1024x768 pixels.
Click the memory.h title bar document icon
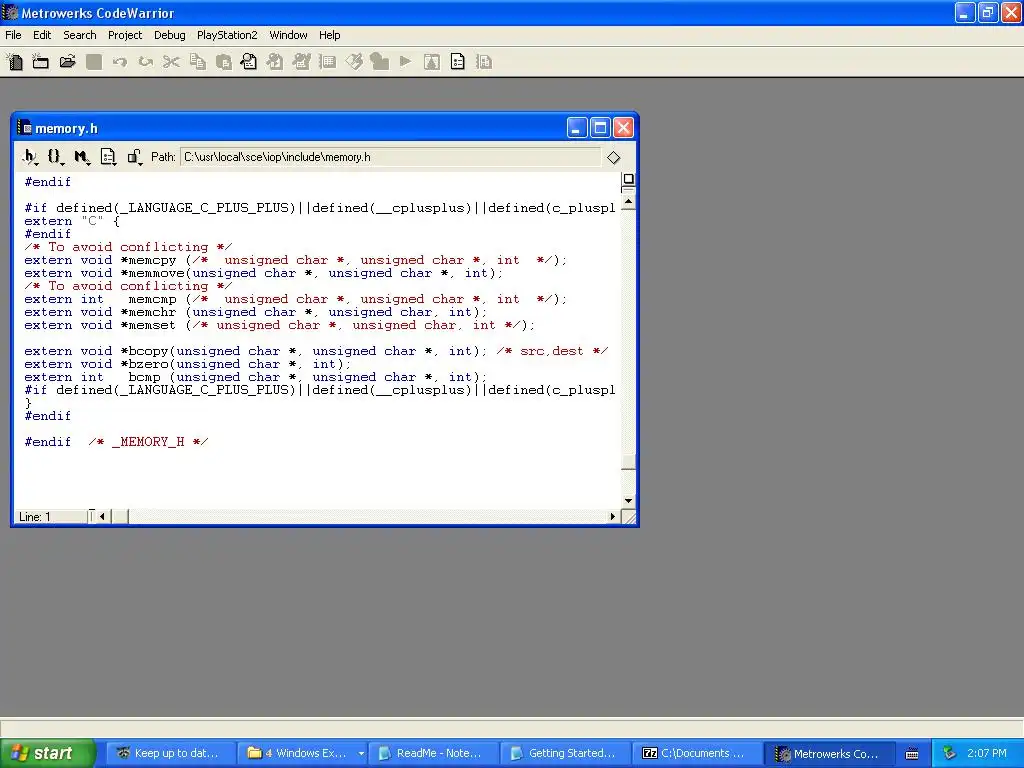pos(25,128)
